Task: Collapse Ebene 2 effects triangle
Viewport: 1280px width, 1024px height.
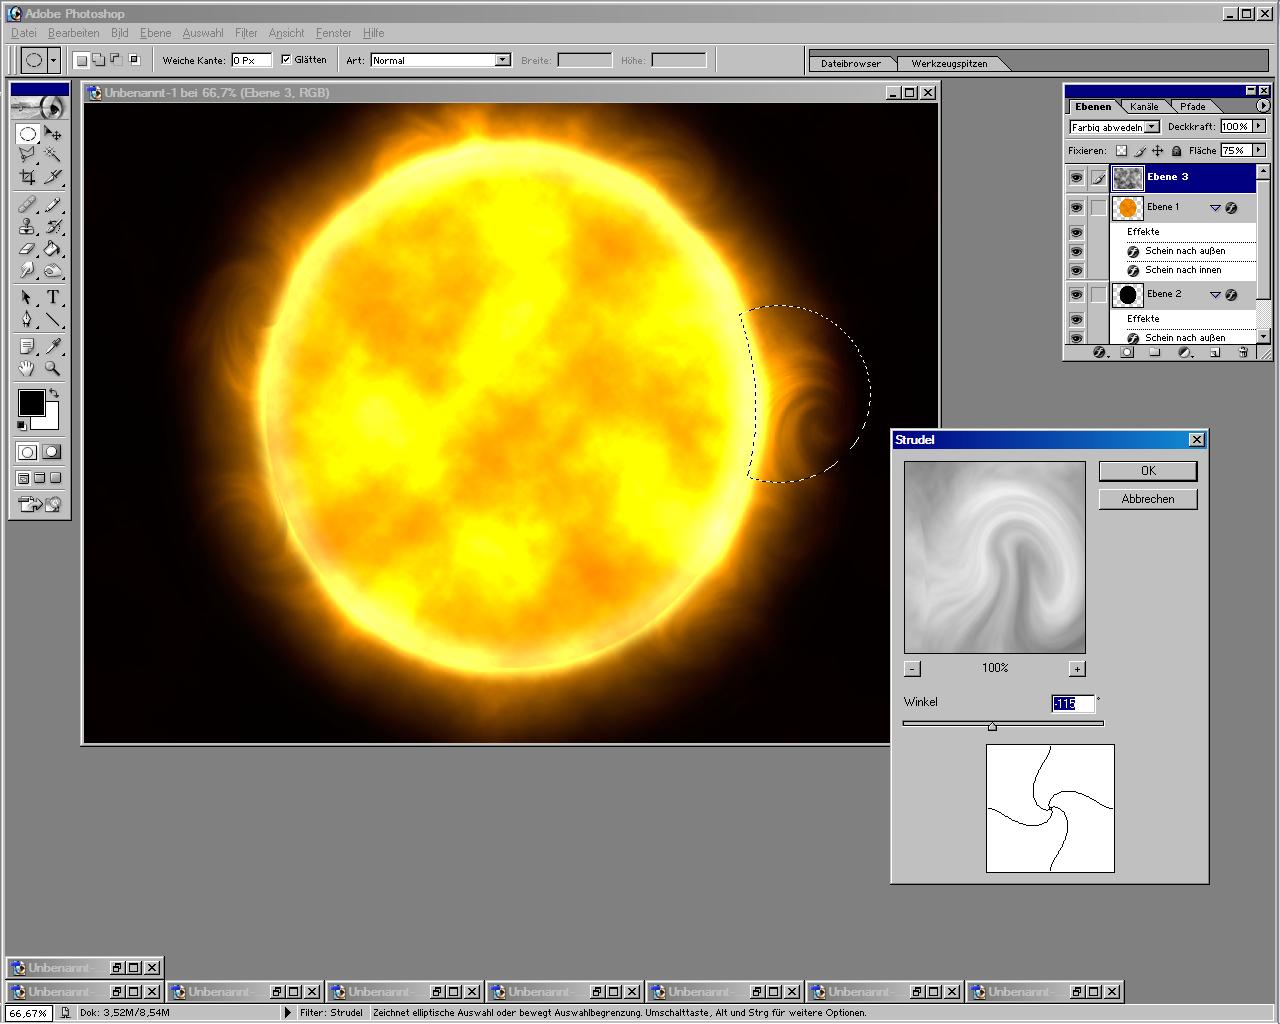Action: coord(1215,295)
